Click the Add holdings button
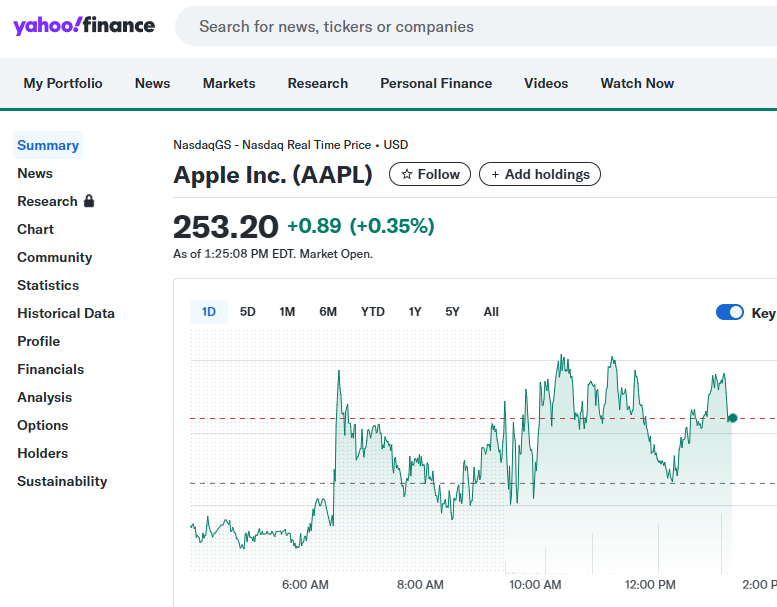The image size is (777, 607). (540, 174)
